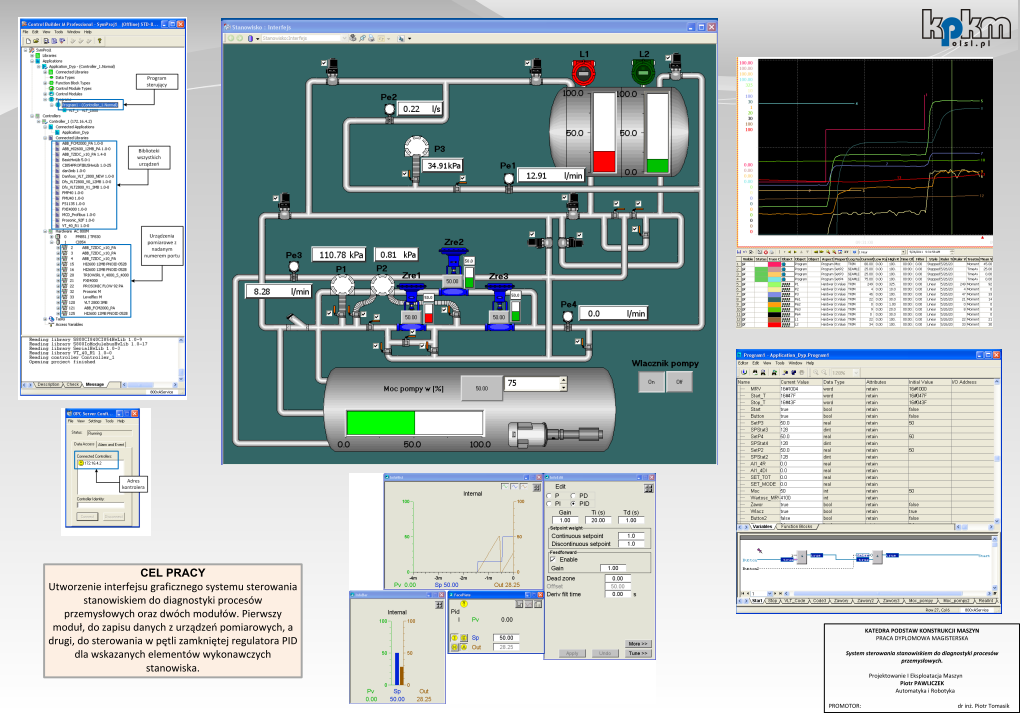
Task: Click the green L2 level transmitter icon
Action: pyautogui.click(x=643, y=71)
